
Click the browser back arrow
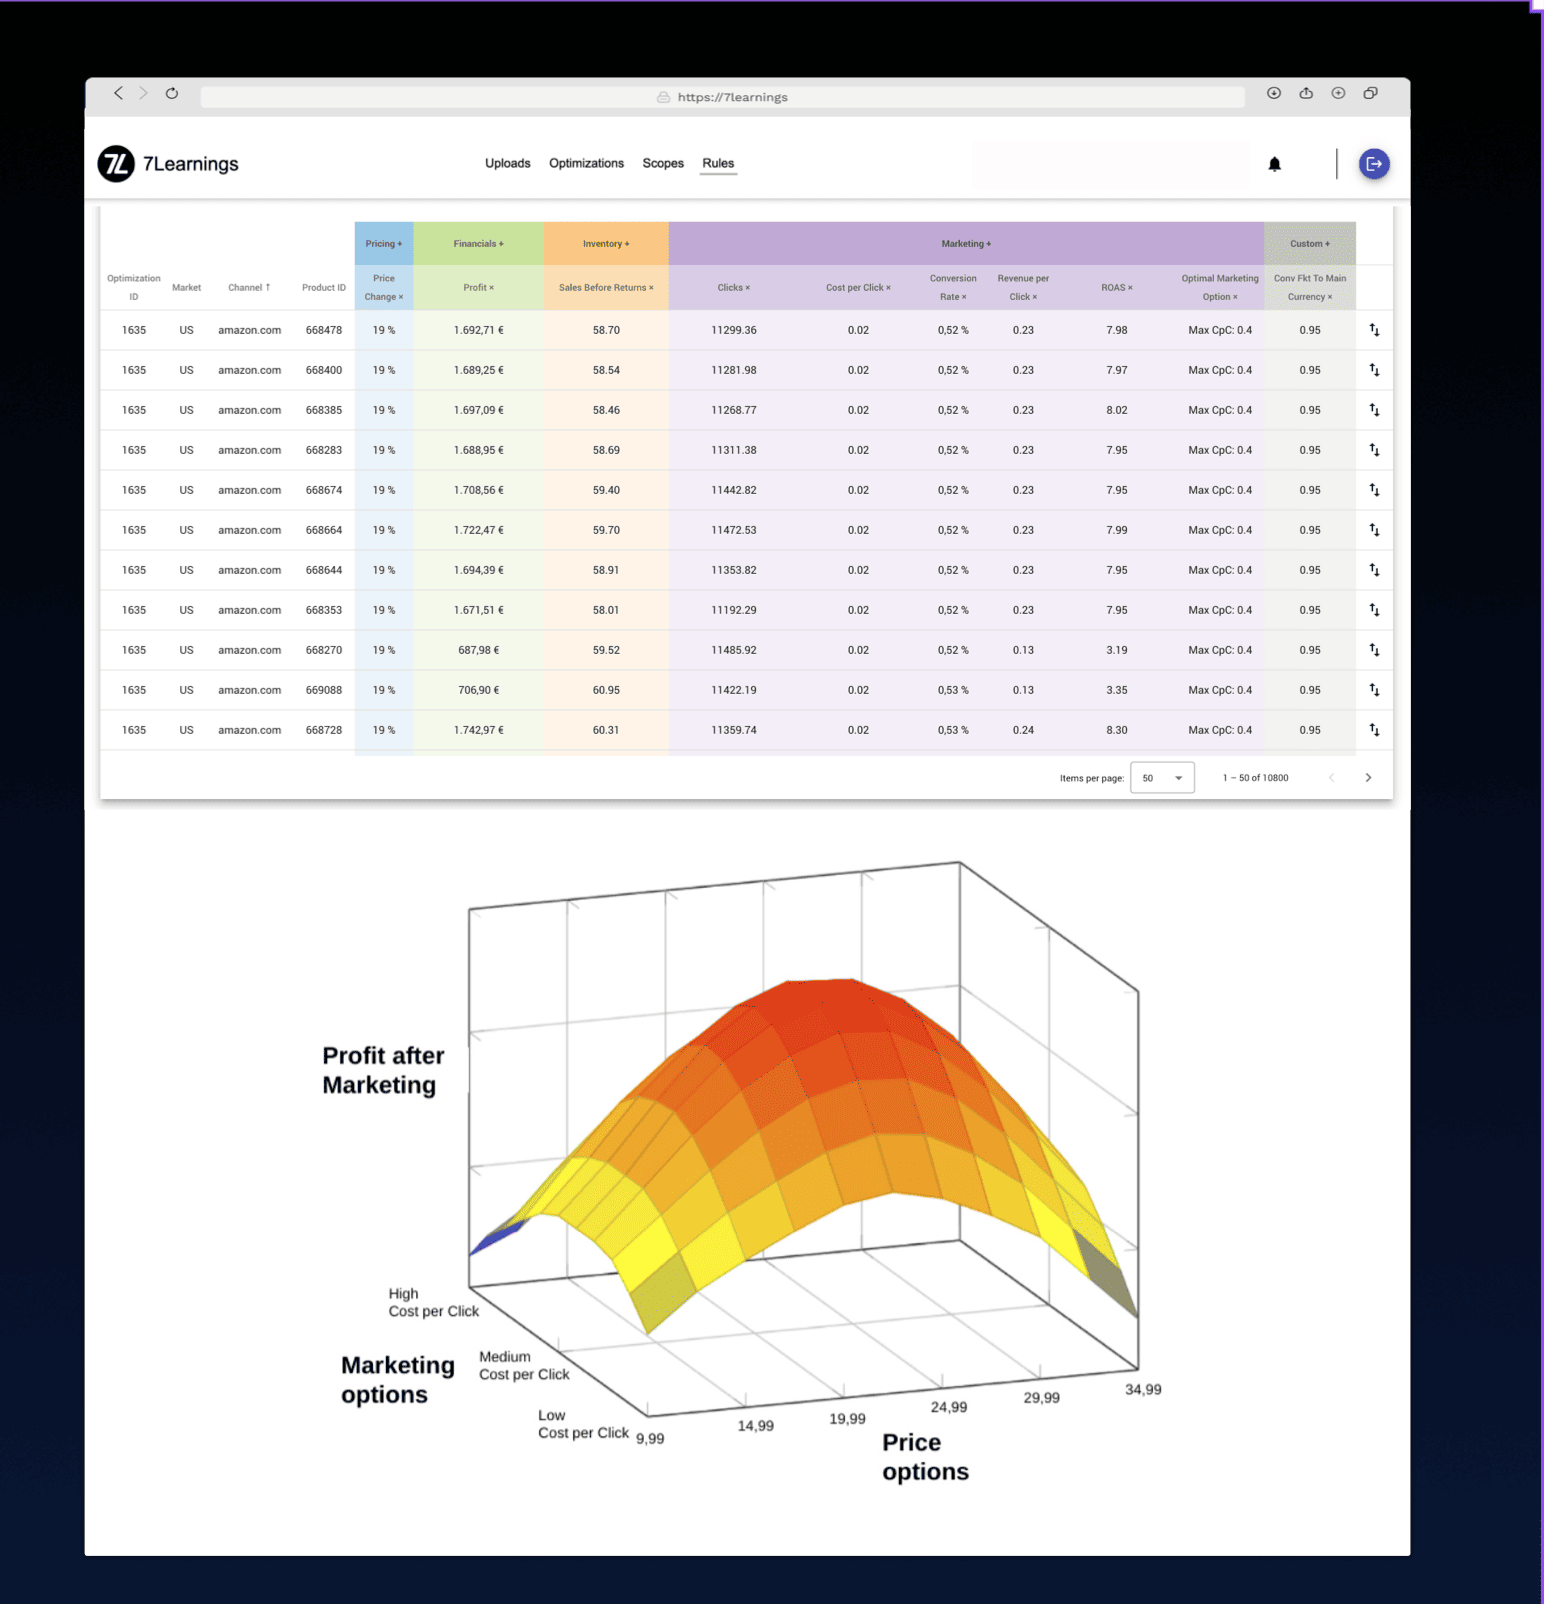click(118, 93)
